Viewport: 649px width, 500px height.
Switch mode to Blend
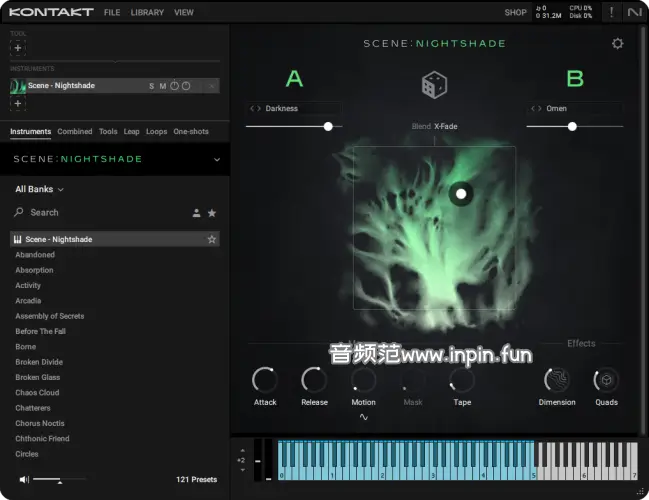[421, 126]
